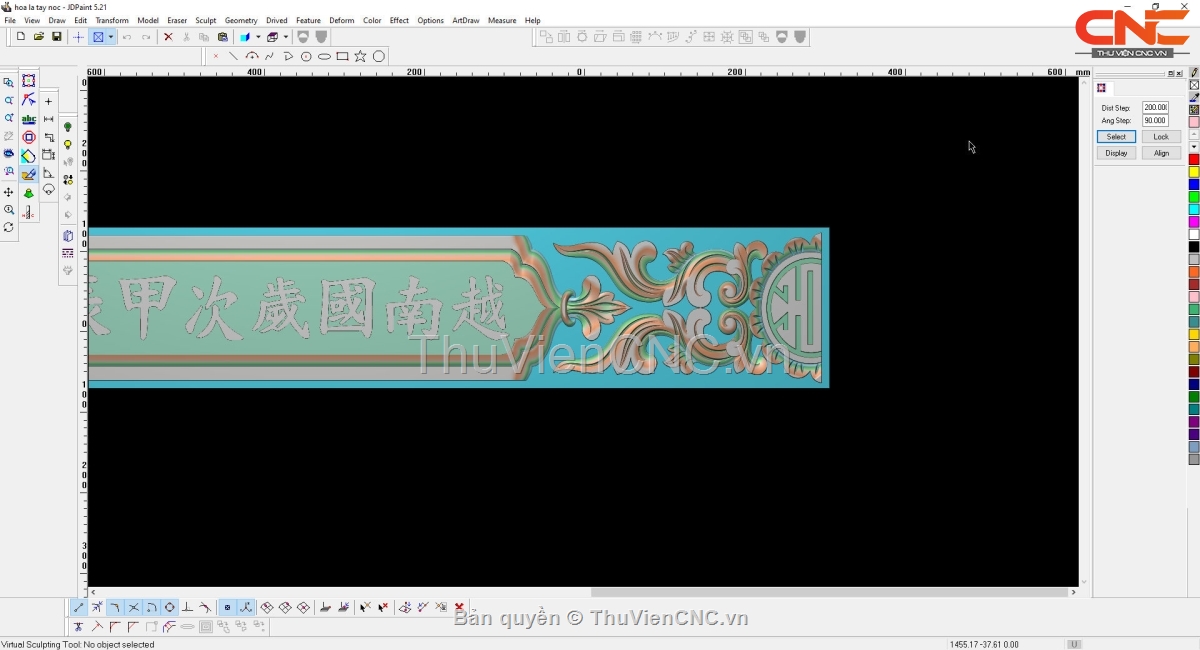
Task: Click the Save floppy disk icon
Action: 57,37
